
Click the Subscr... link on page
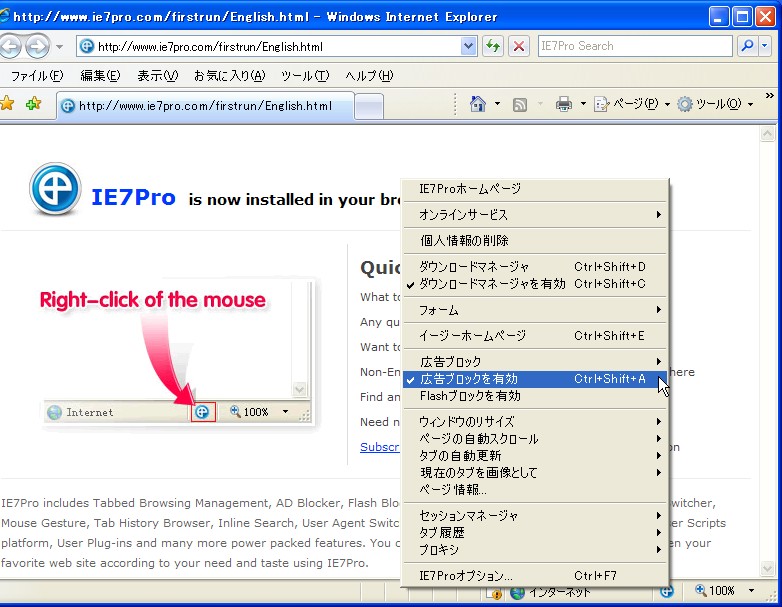(x=380, y=447)
